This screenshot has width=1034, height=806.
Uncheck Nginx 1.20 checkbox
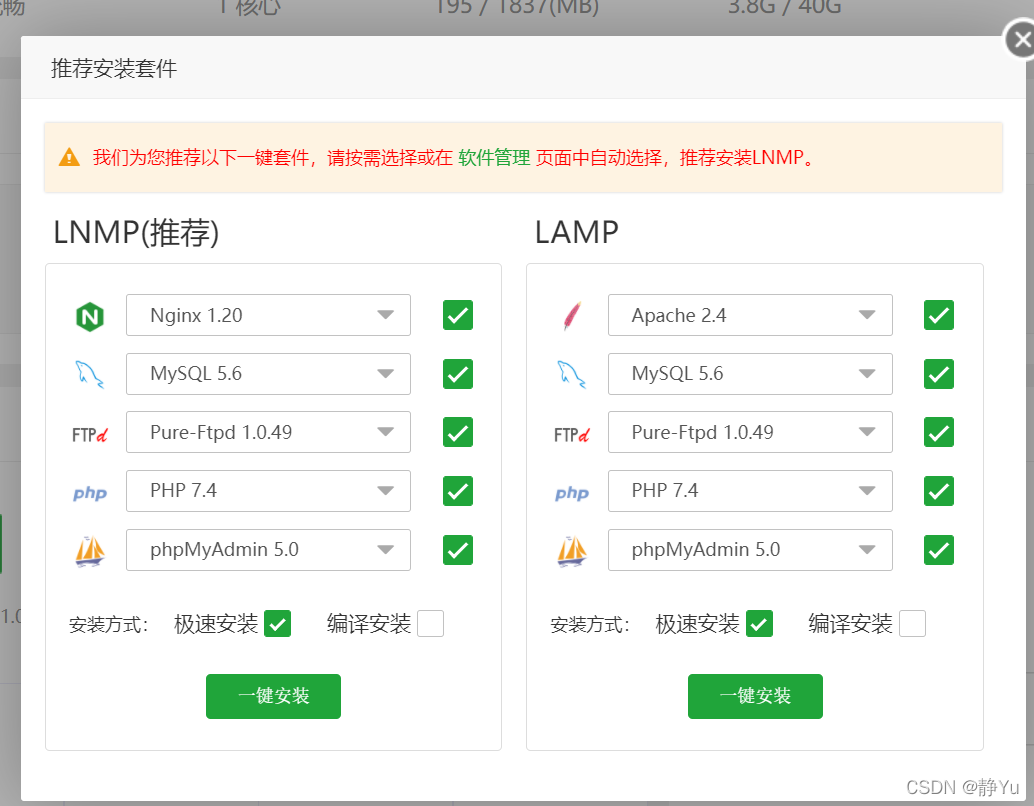tap(458, 315)
